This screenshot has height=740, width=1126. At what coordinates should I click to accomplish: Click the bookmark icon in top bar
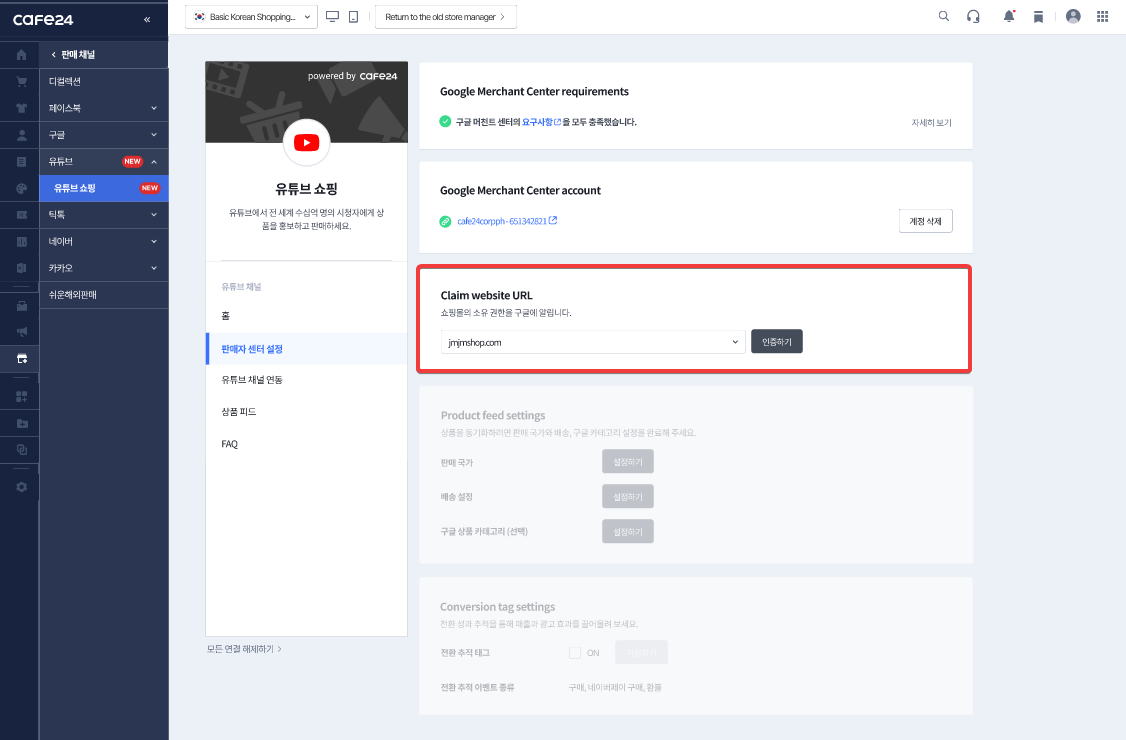pos(1038,17)
